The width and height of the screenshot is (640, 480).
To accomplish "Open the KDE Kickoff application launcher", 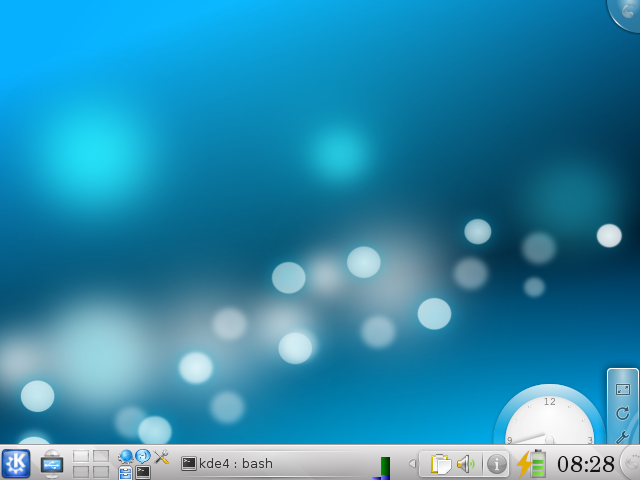I will [16, 463].
